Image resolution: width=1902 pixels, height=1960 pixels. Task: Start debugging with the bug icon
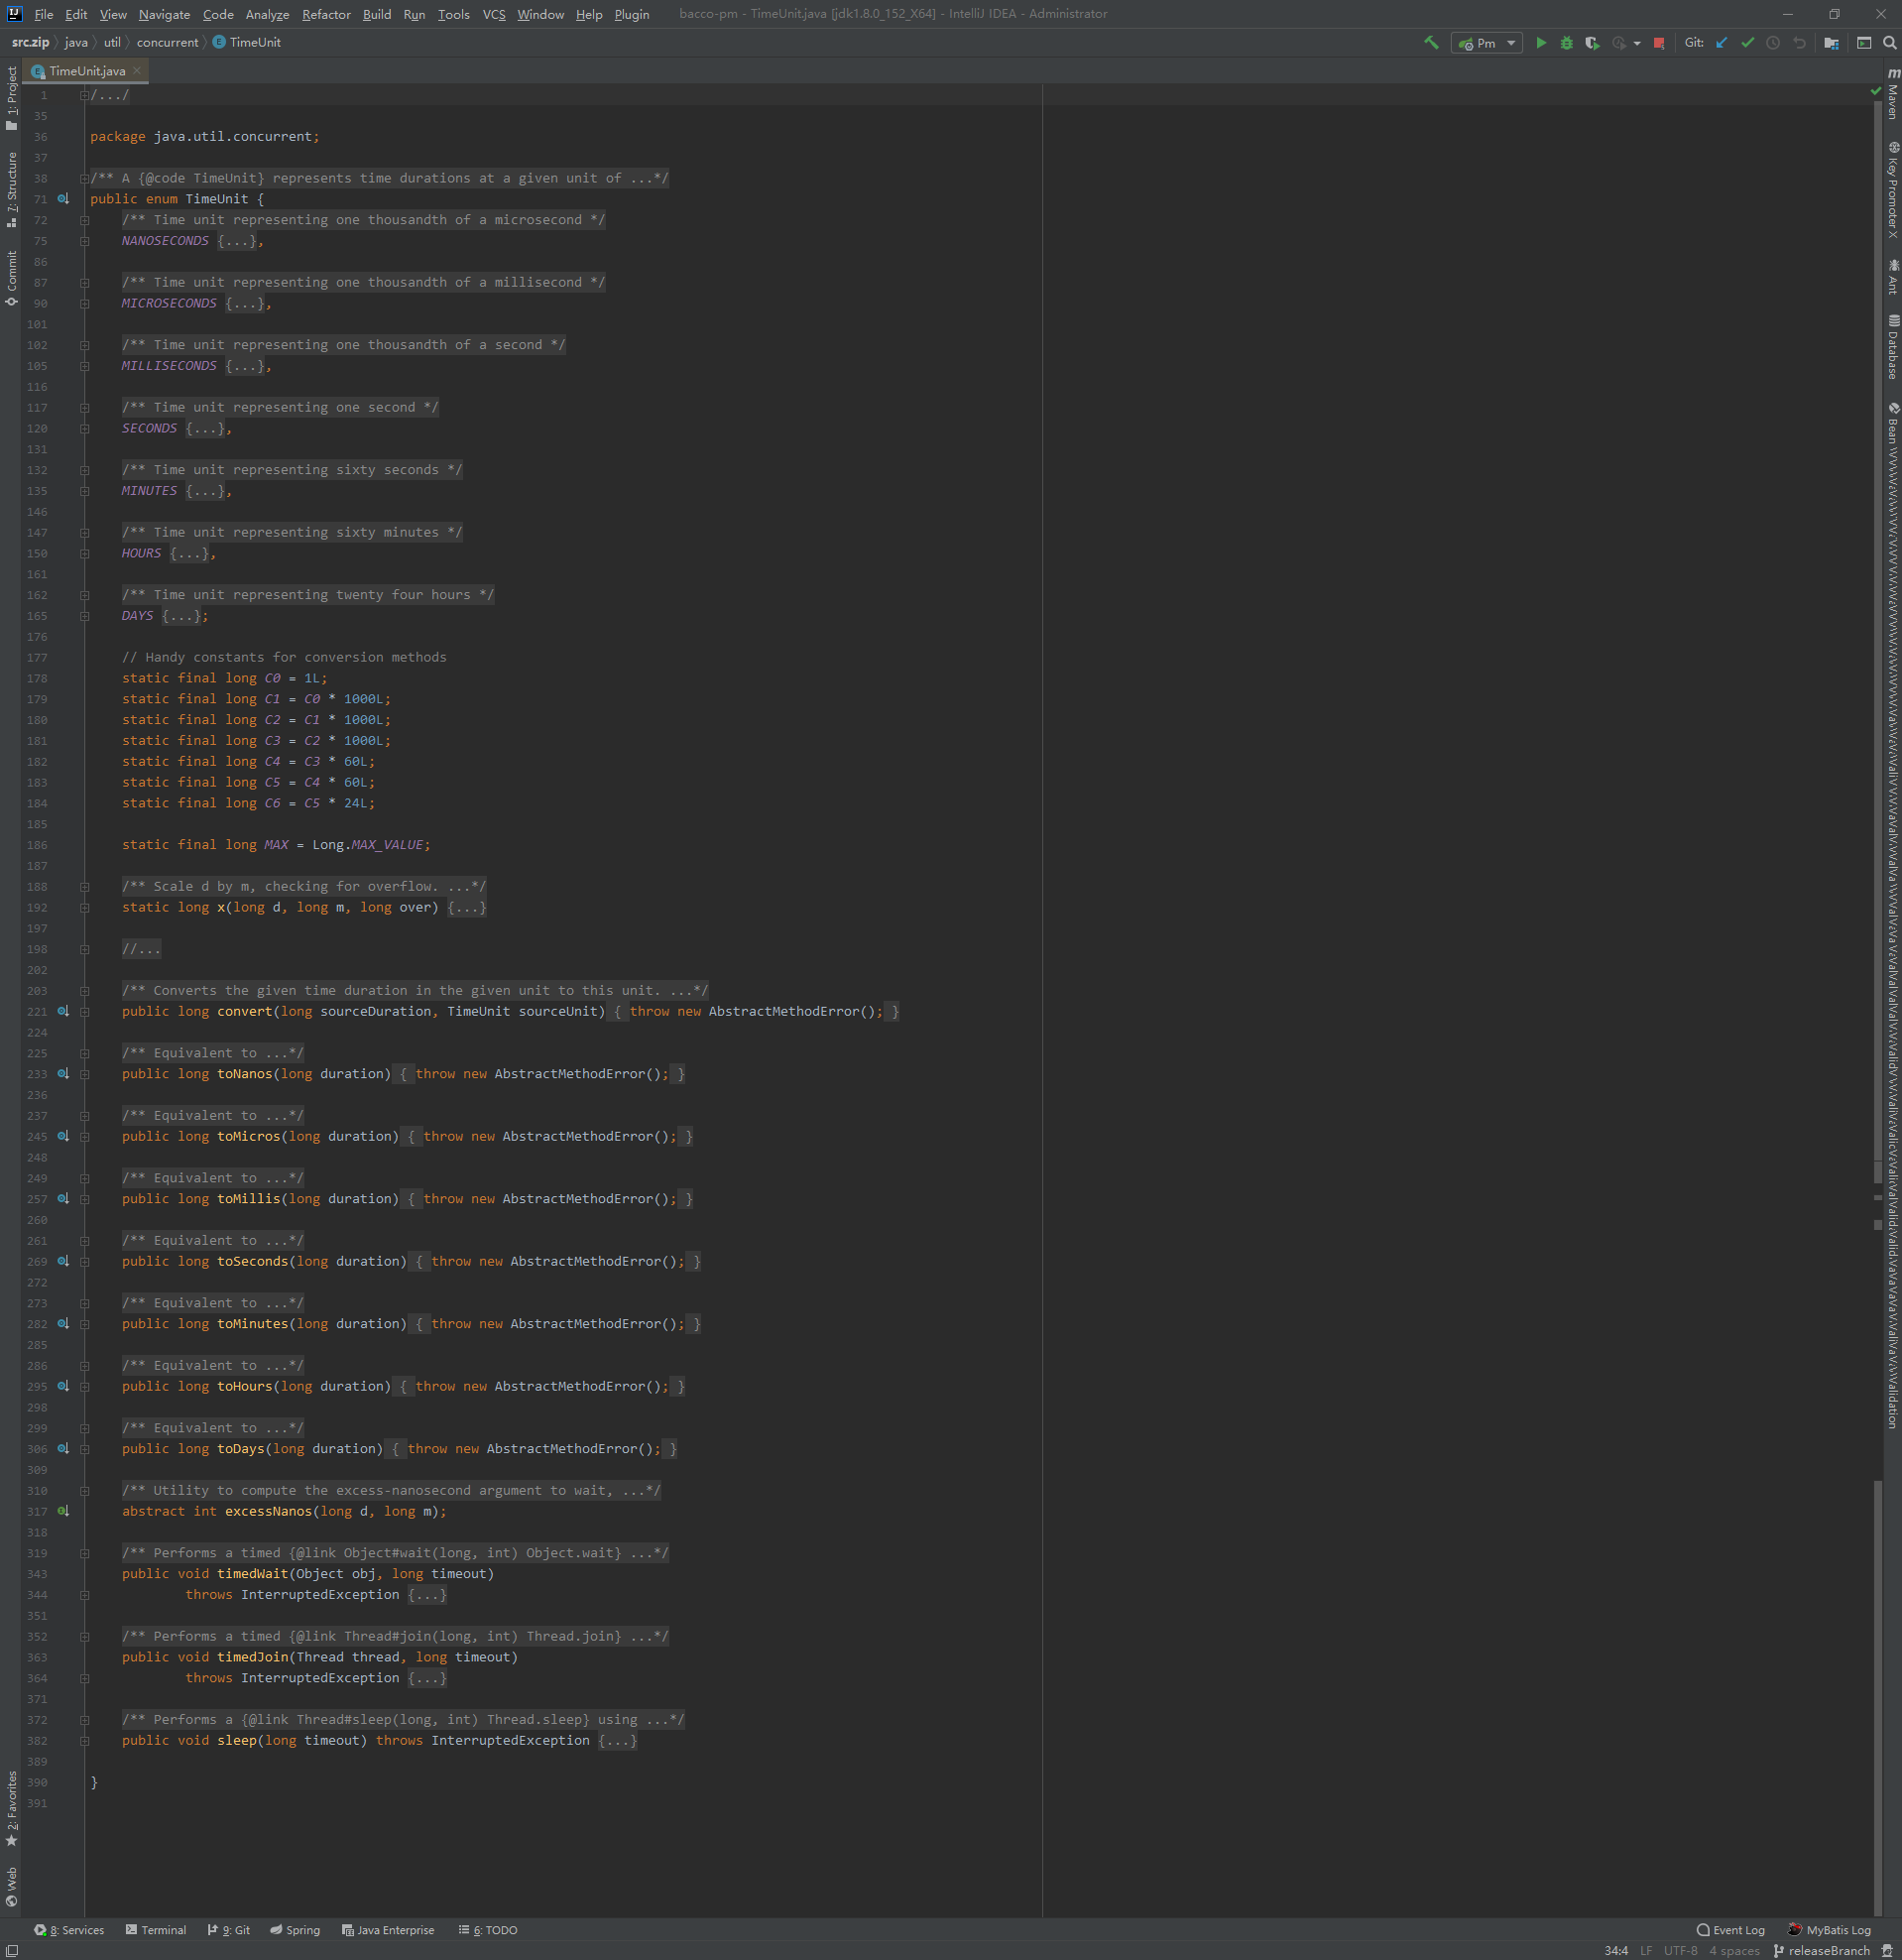tap(1567, 43)
